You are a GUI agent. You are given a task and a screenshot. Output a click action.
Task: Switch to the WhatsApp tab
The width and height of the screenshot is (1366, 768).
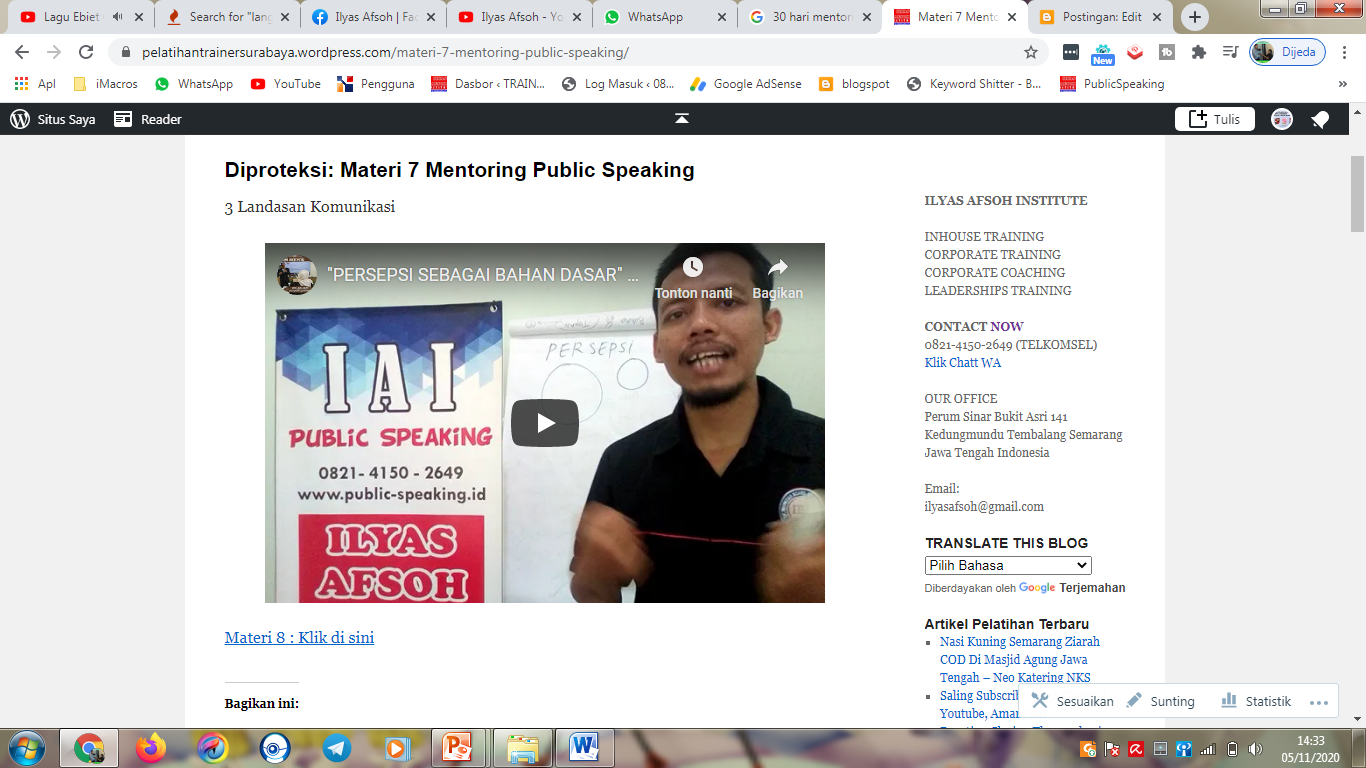tap(665, 17)
